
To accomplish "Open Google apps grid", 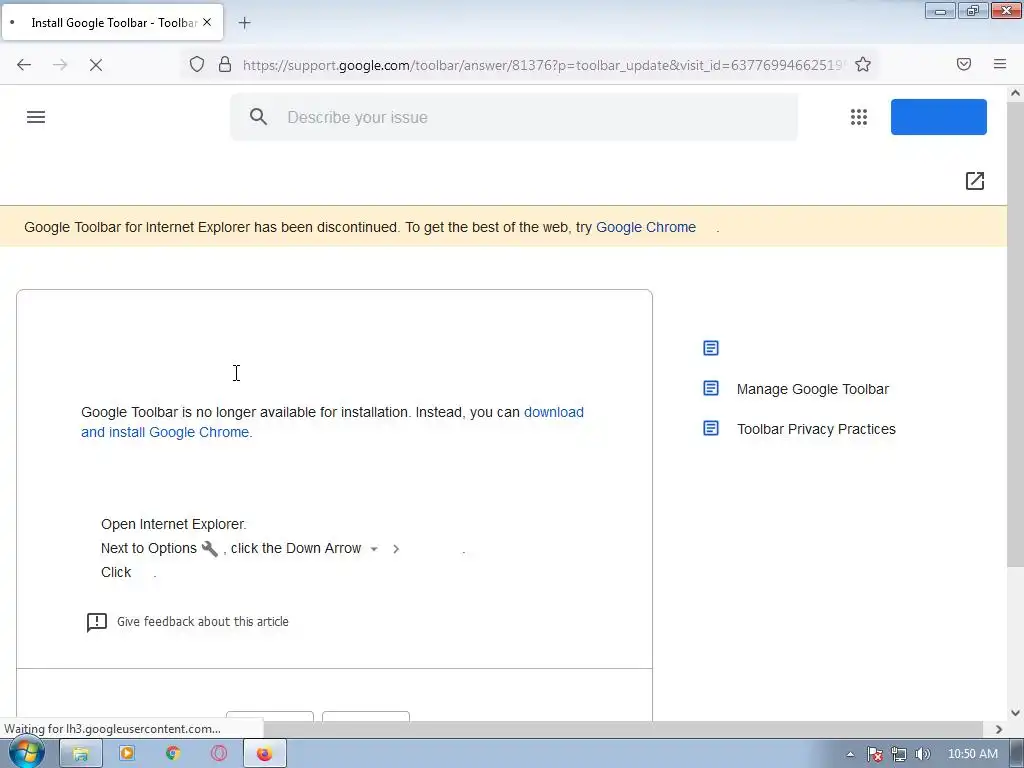I will click(x=859, y=117).
